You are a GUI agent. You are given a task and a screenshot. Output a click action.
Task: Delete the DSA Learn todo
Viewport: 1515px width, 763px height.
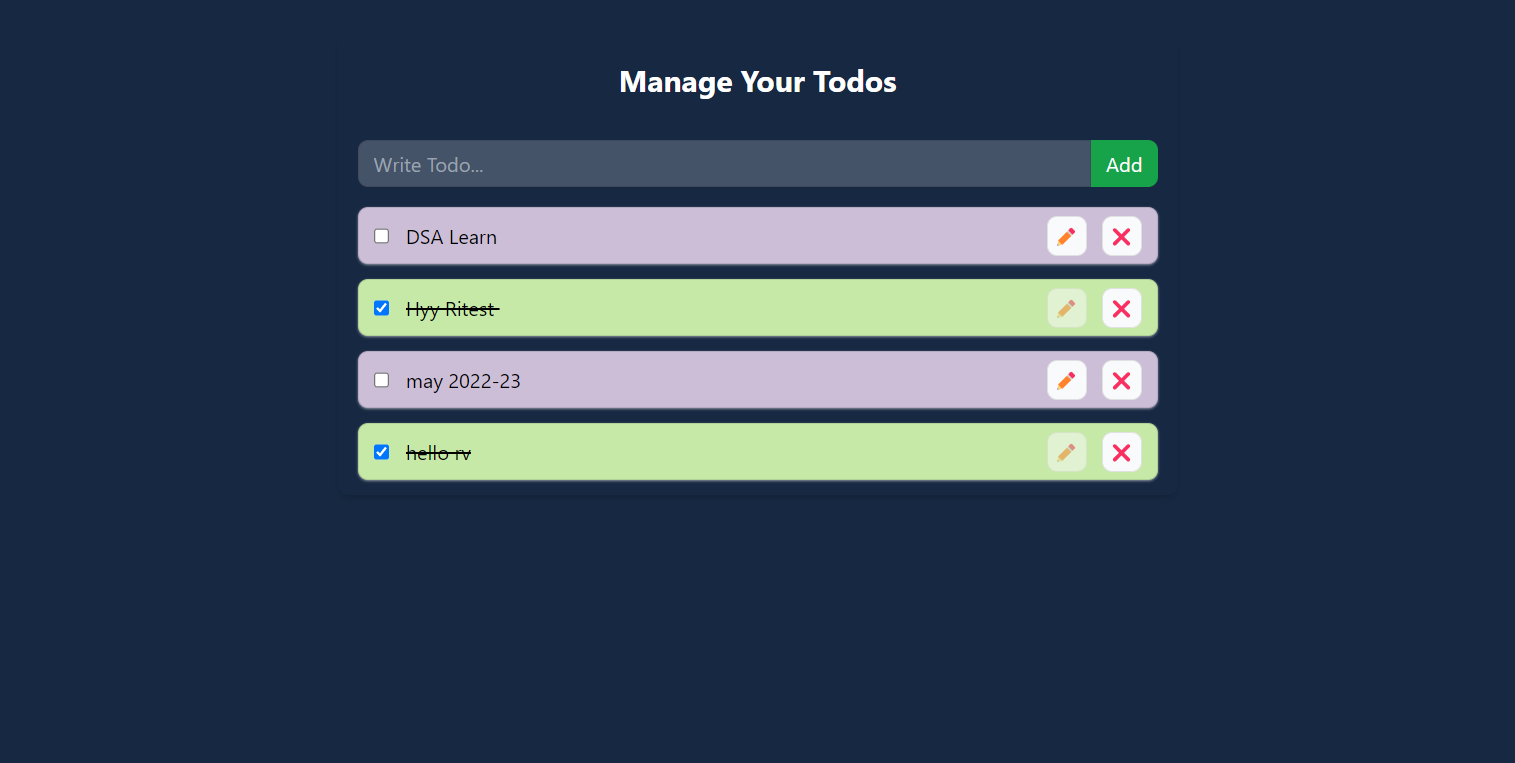point(1121,236)
